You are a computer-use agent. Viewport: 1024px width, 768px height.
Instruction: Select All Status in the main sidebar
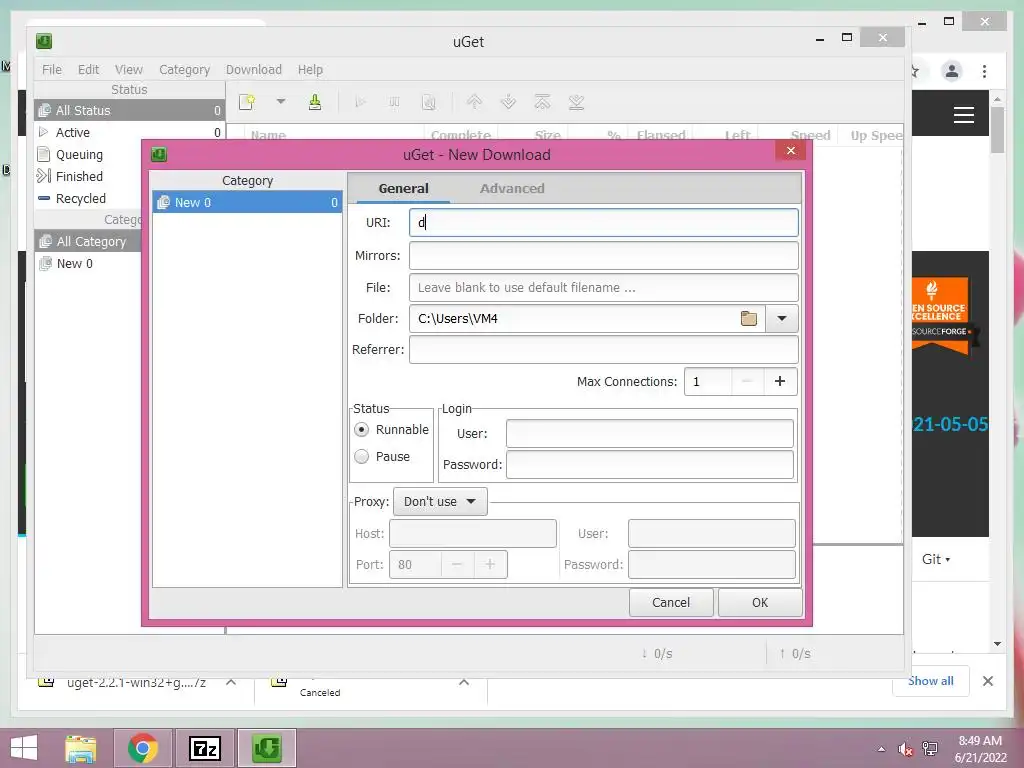[x=129, y=110]
